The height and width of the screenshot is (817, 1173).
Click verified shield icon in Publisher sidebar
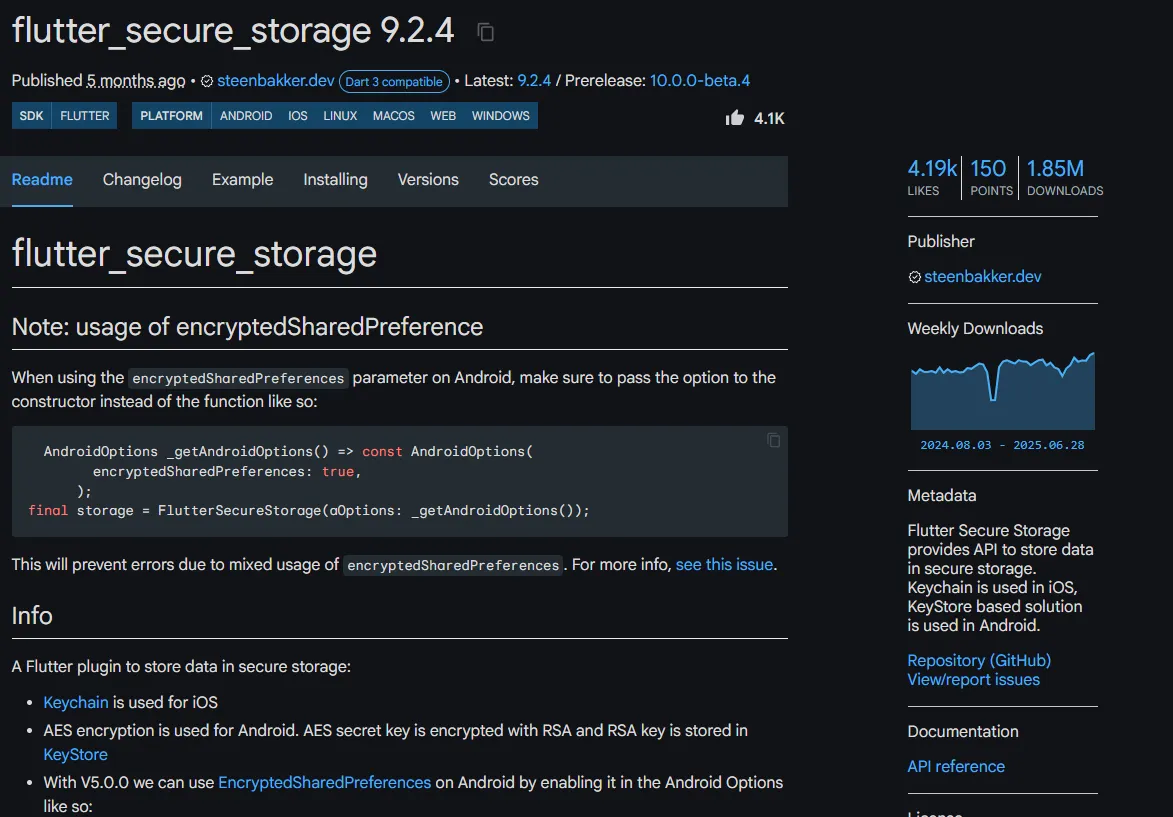click(914, 277)
